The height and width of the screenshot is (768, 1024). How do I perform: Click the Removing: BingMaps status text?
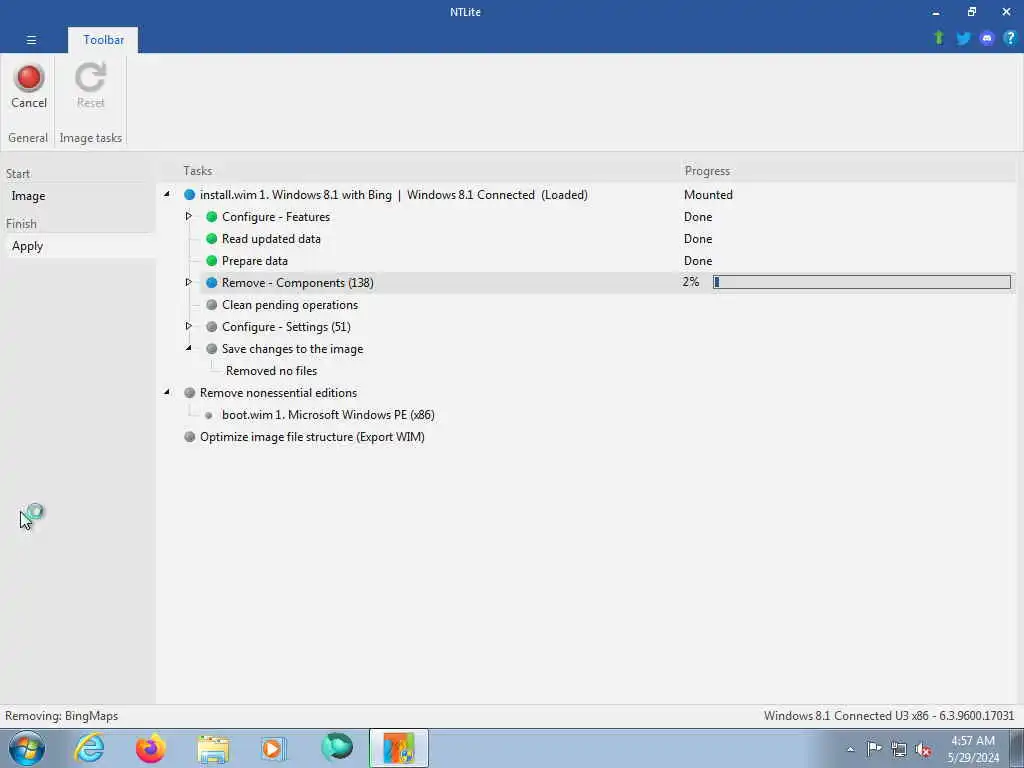[x=61, y=716]
